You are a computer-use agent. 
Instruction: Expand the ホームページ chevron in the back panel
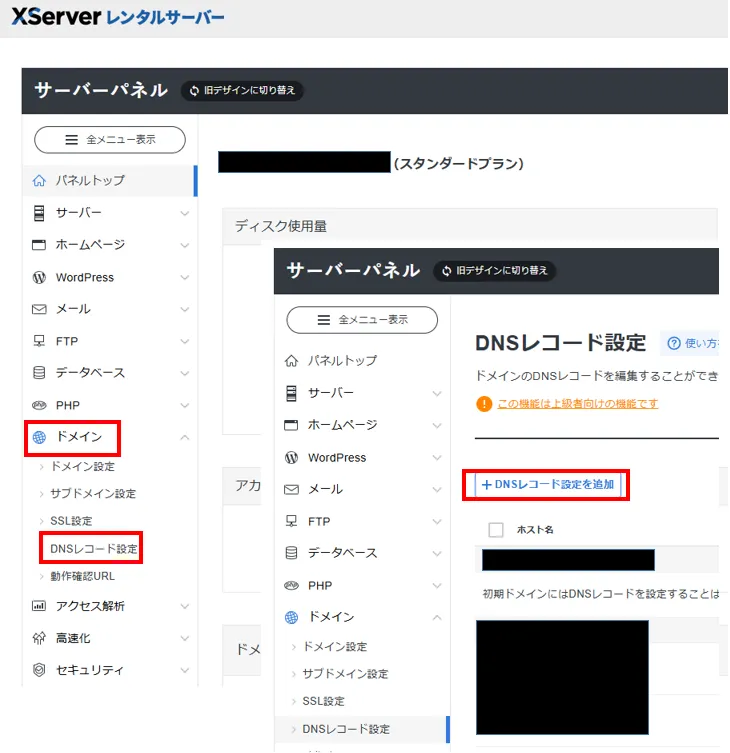coord(184,245)
